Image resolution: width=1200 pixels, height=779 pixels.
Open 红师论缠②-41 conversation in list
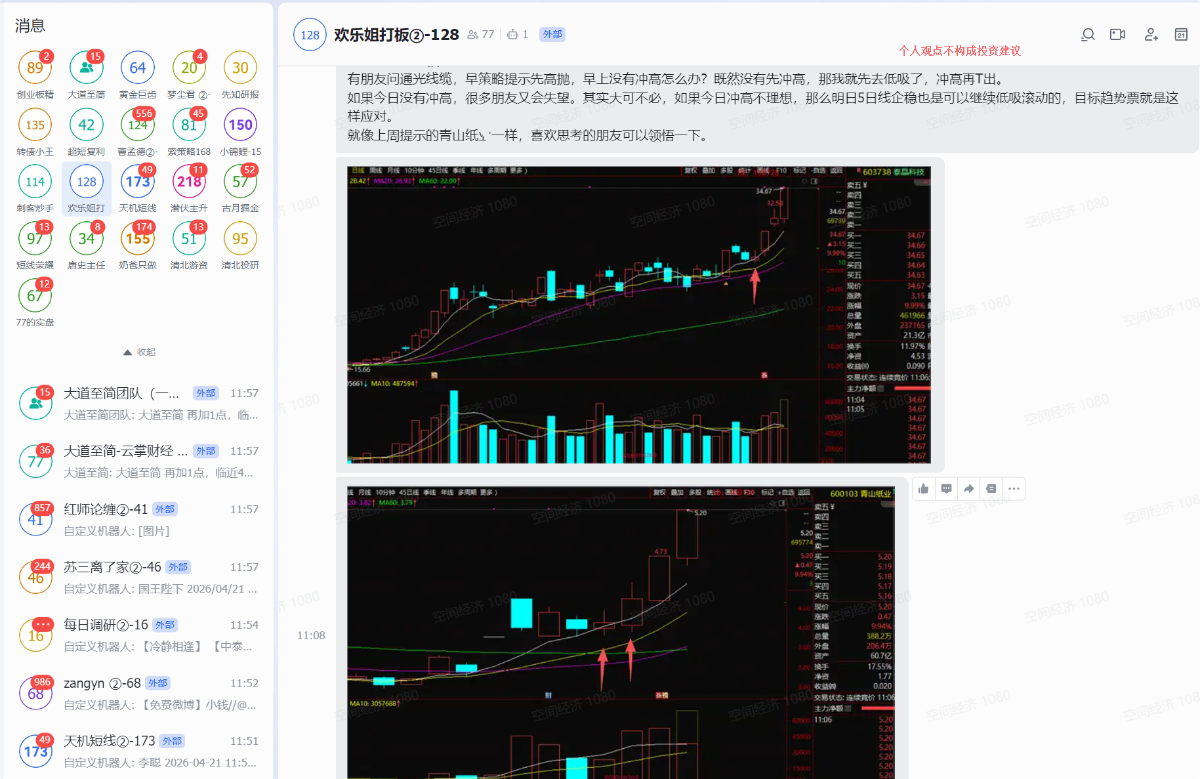coord(140,518)
